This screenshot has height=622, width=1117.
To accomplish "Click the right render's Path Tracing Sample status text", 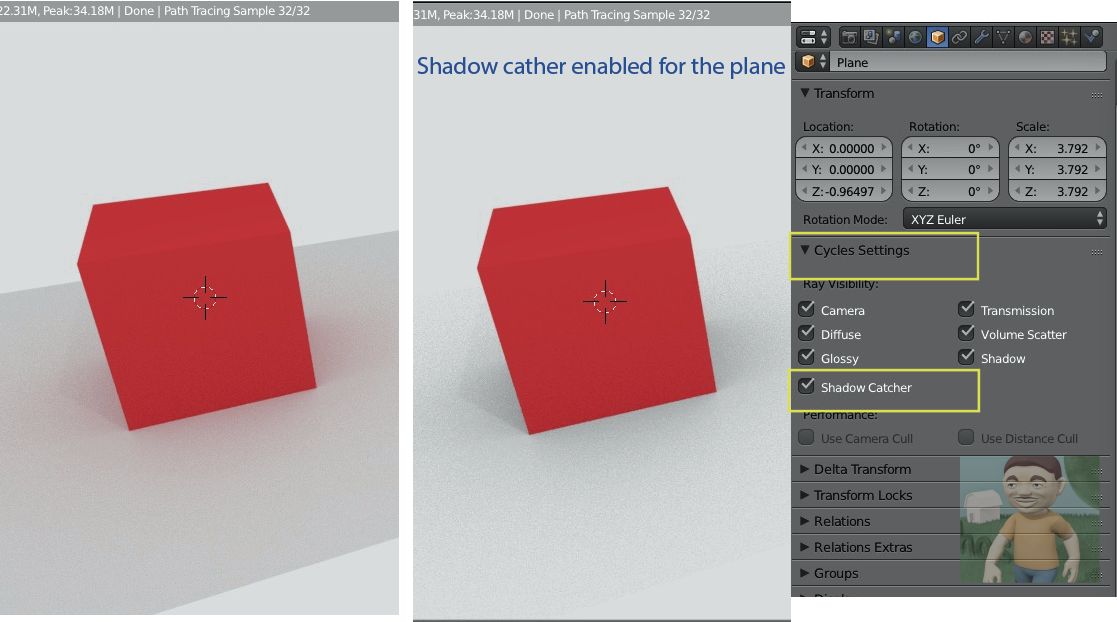I will 637,14.
